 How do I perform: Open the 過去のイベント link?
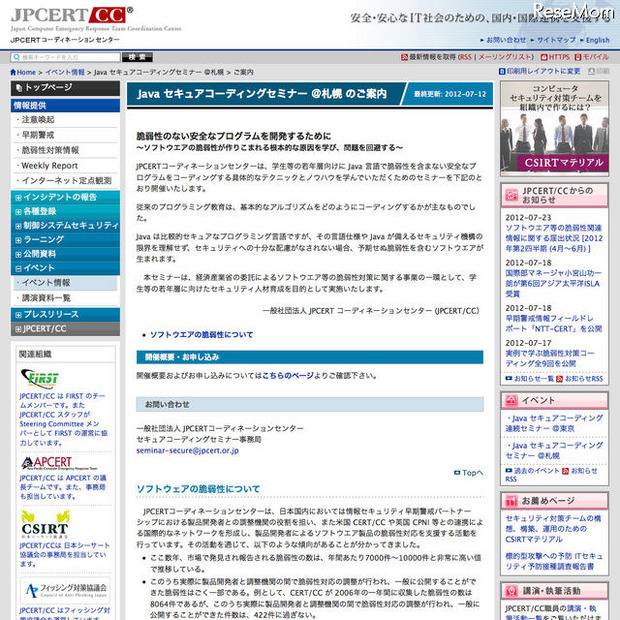(536, 471)
